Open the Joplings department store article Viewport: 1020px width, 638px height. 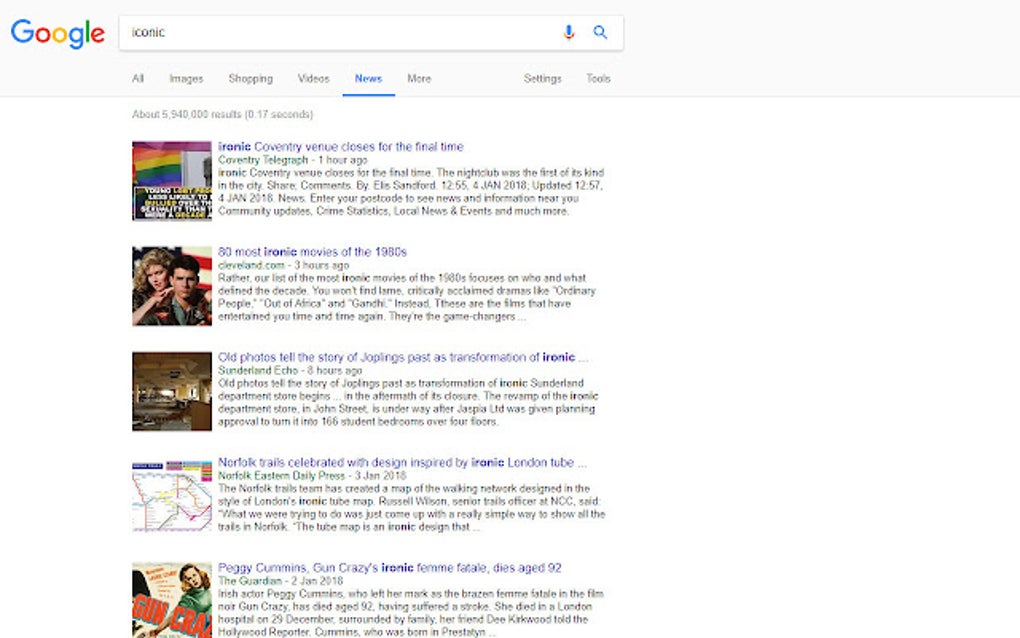pos(406,357)
